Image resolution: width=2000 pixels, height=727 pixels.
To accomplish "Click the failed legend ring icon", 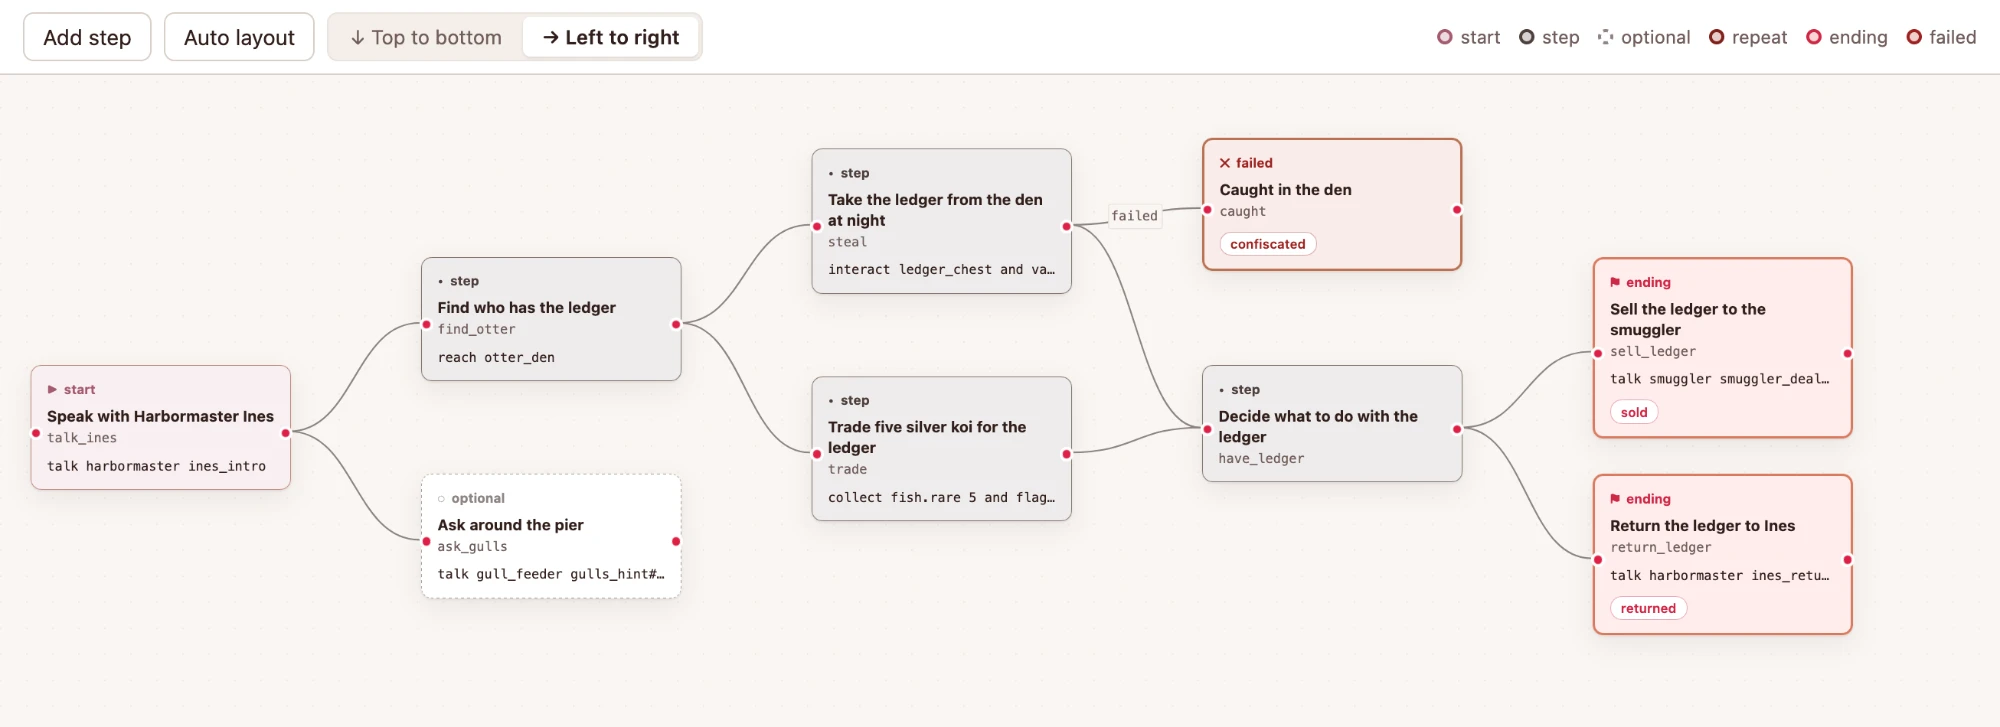I will click(x=1914, y=37).
